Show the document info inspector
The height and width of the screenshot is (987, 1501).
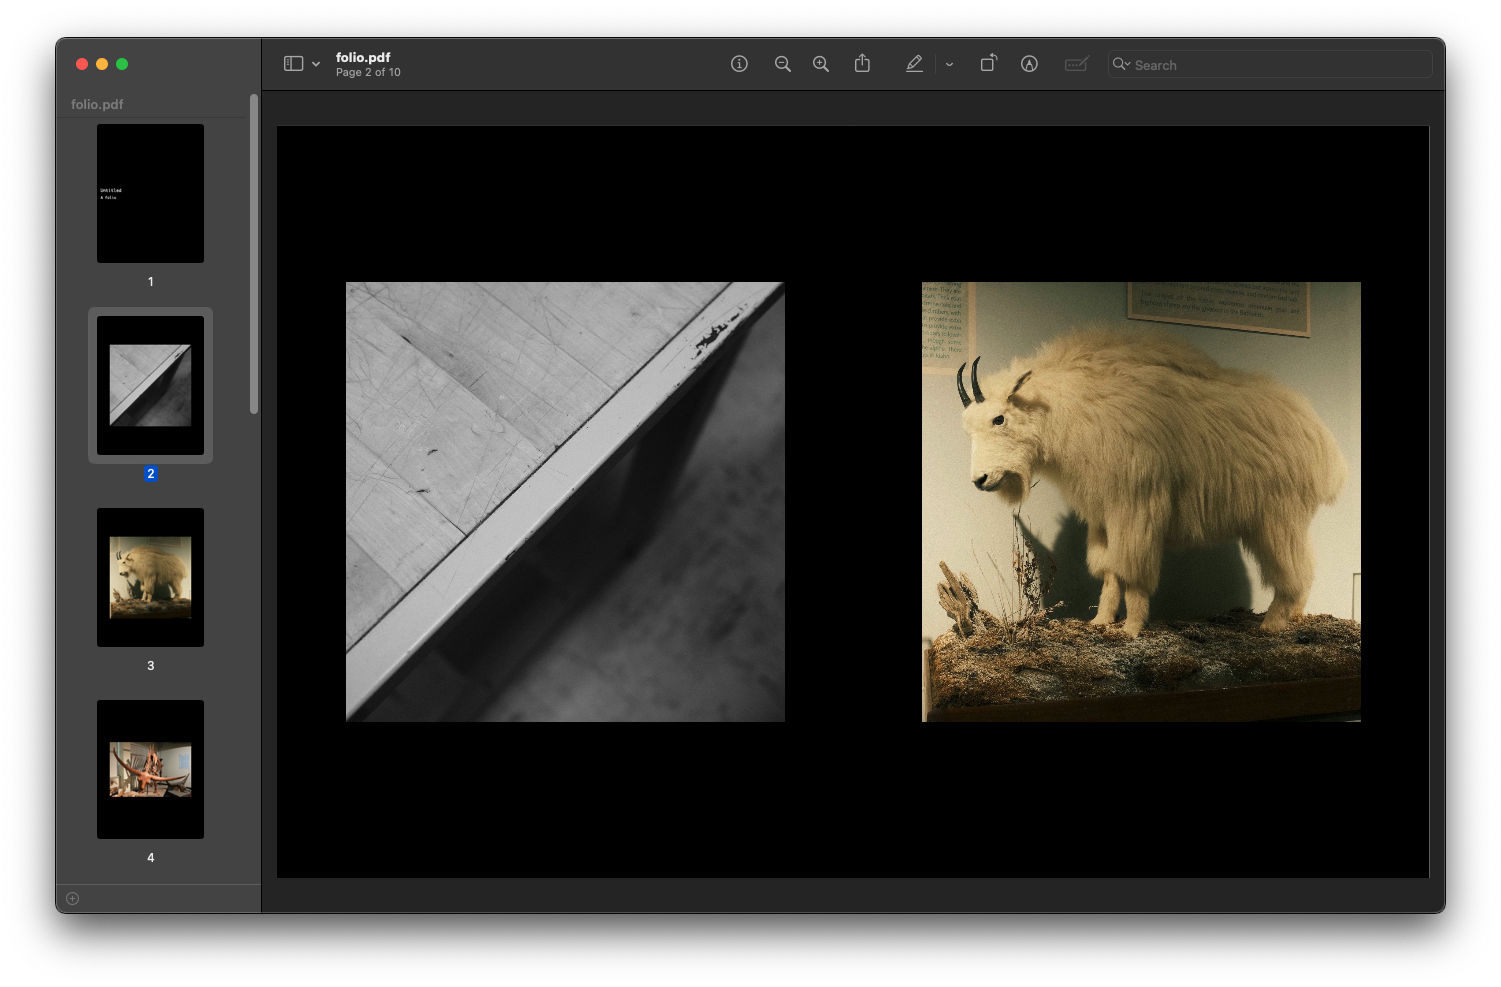point(739,64)
